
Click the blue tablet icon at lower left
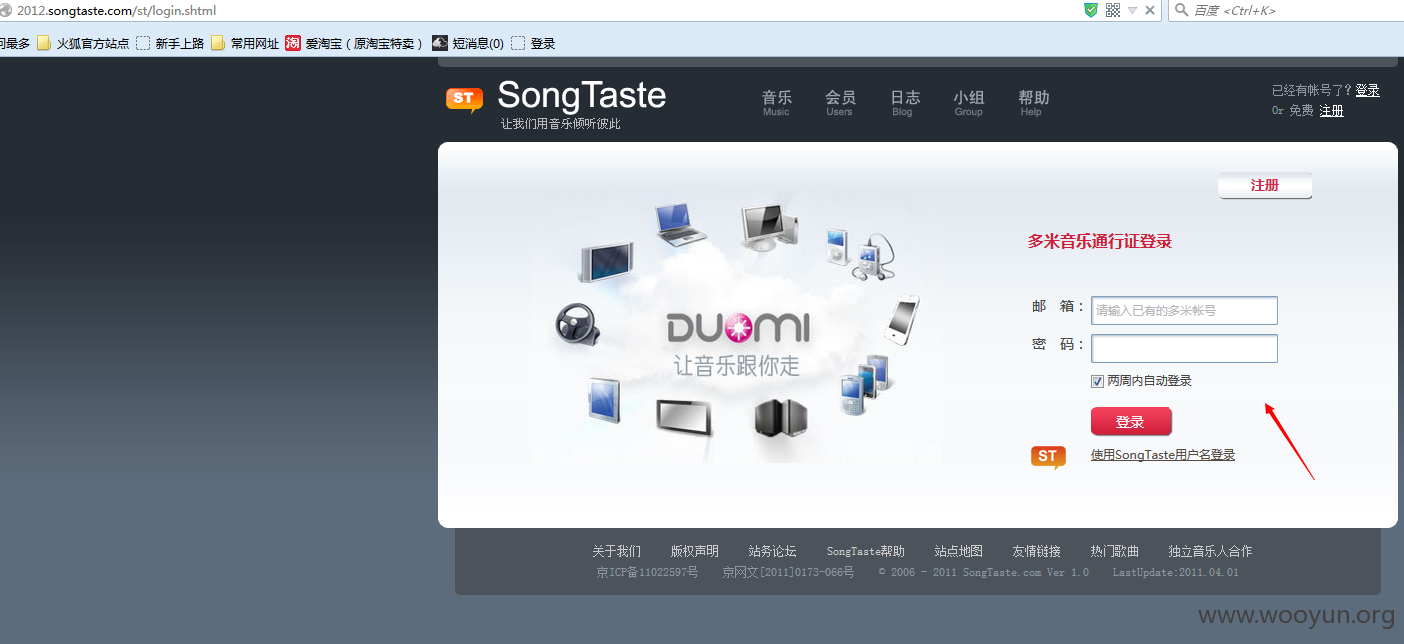(x=604, y=400)
